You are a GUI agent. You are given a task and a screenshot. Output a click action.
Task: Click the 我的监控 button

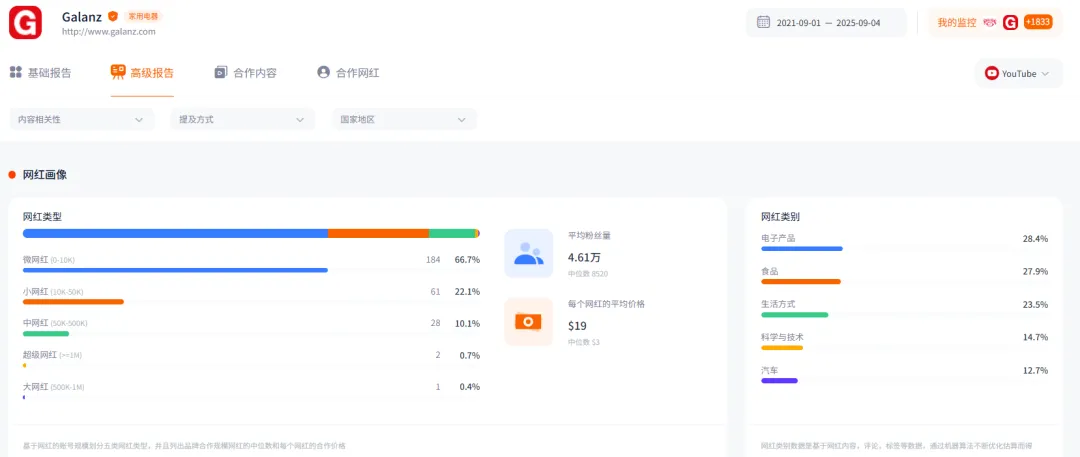(957, 22)
